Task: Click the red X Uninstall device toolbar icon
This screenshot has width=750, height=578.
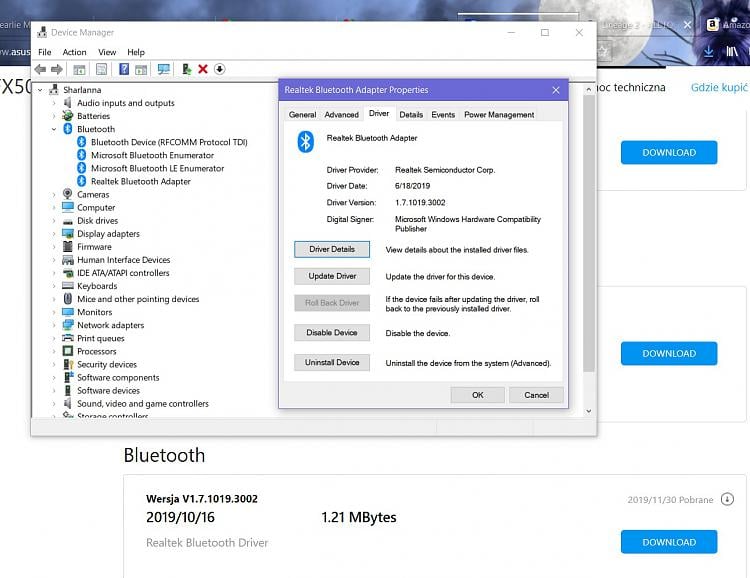Action: point(203,69)
